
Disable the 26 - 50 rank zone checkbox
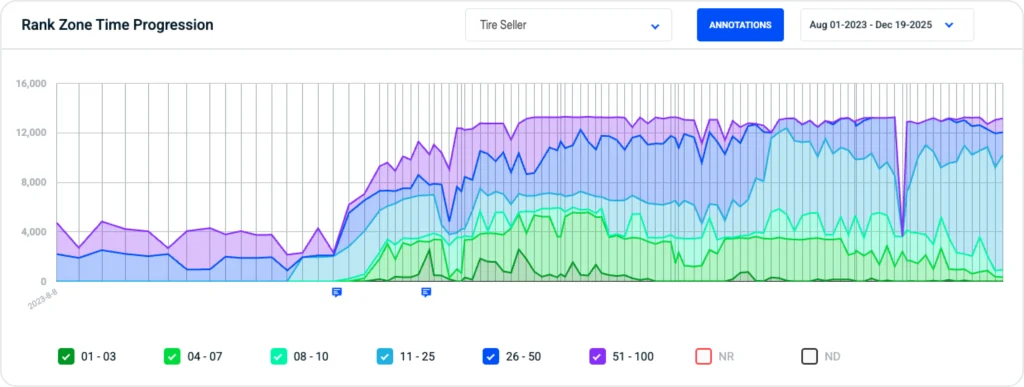pos(490,356)
